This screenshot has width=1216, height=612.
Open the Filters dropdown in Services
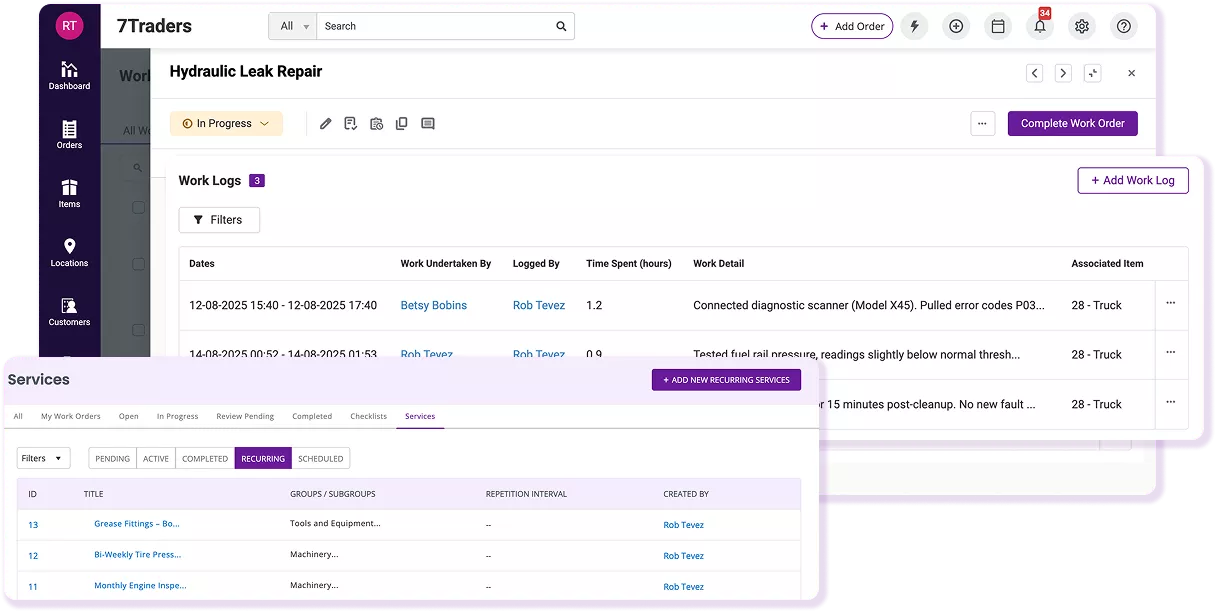tap(43, 459)
